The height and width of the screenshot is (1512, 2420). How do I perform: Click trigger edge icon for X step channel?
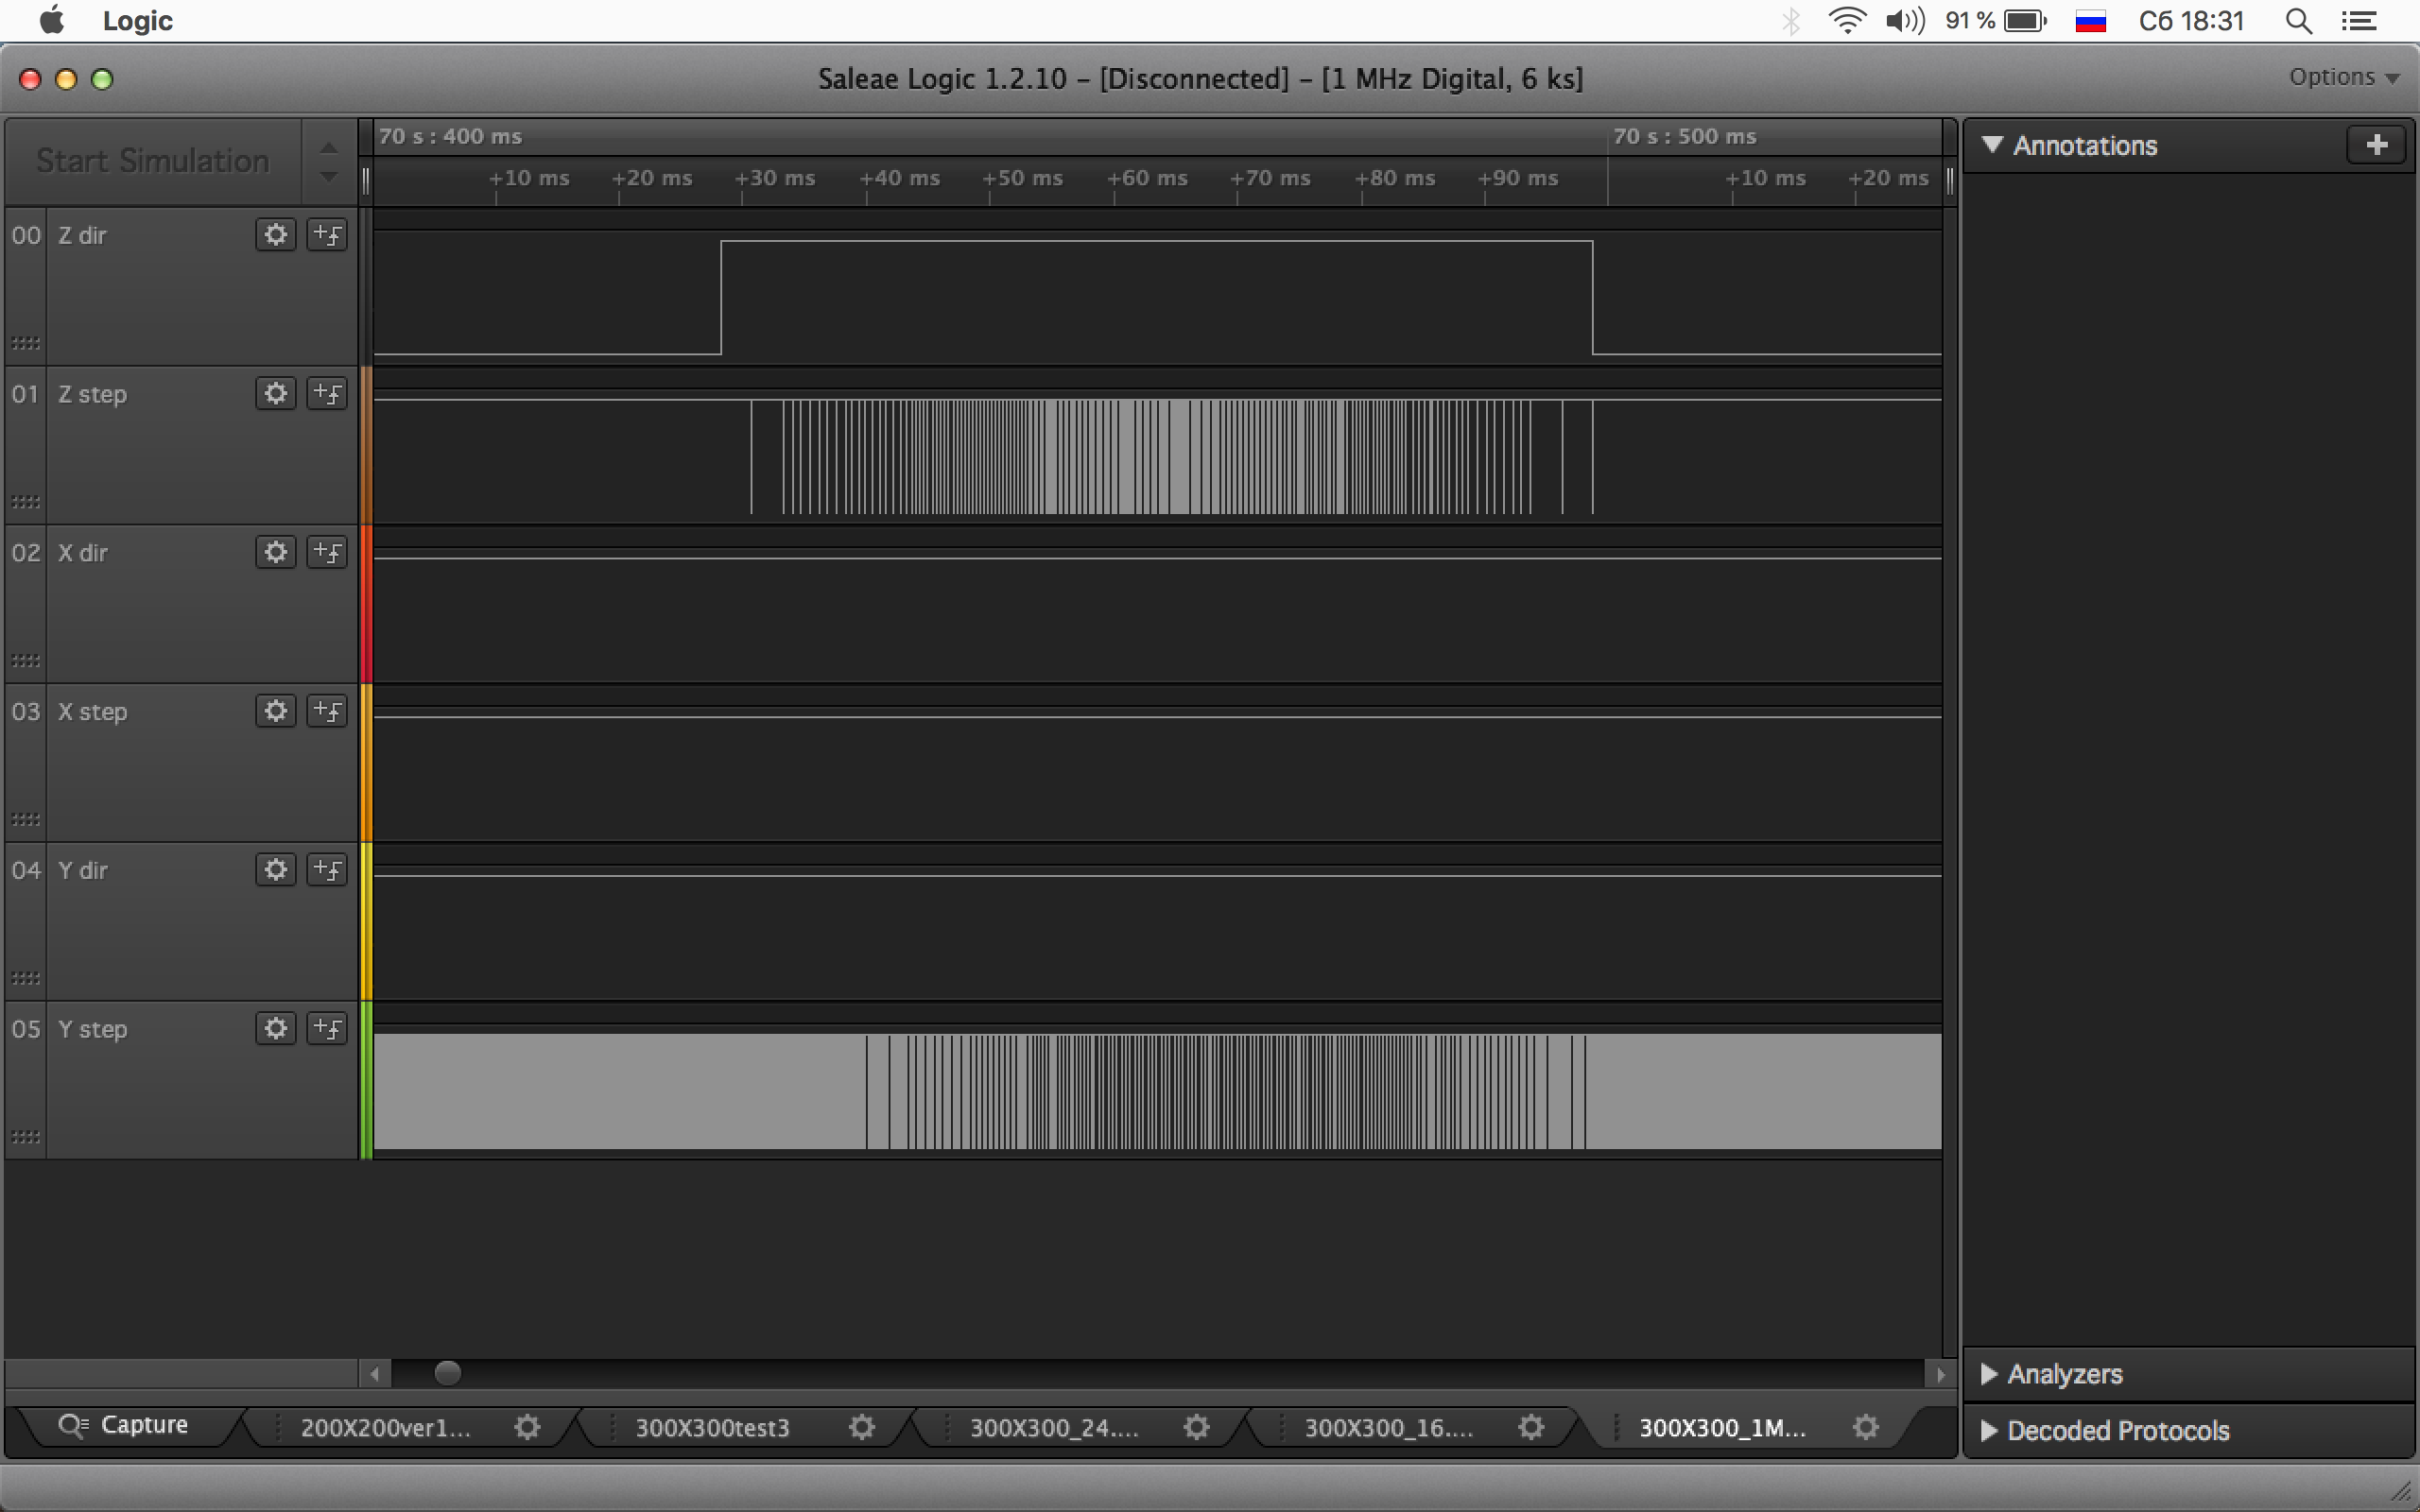pos(327,711)
